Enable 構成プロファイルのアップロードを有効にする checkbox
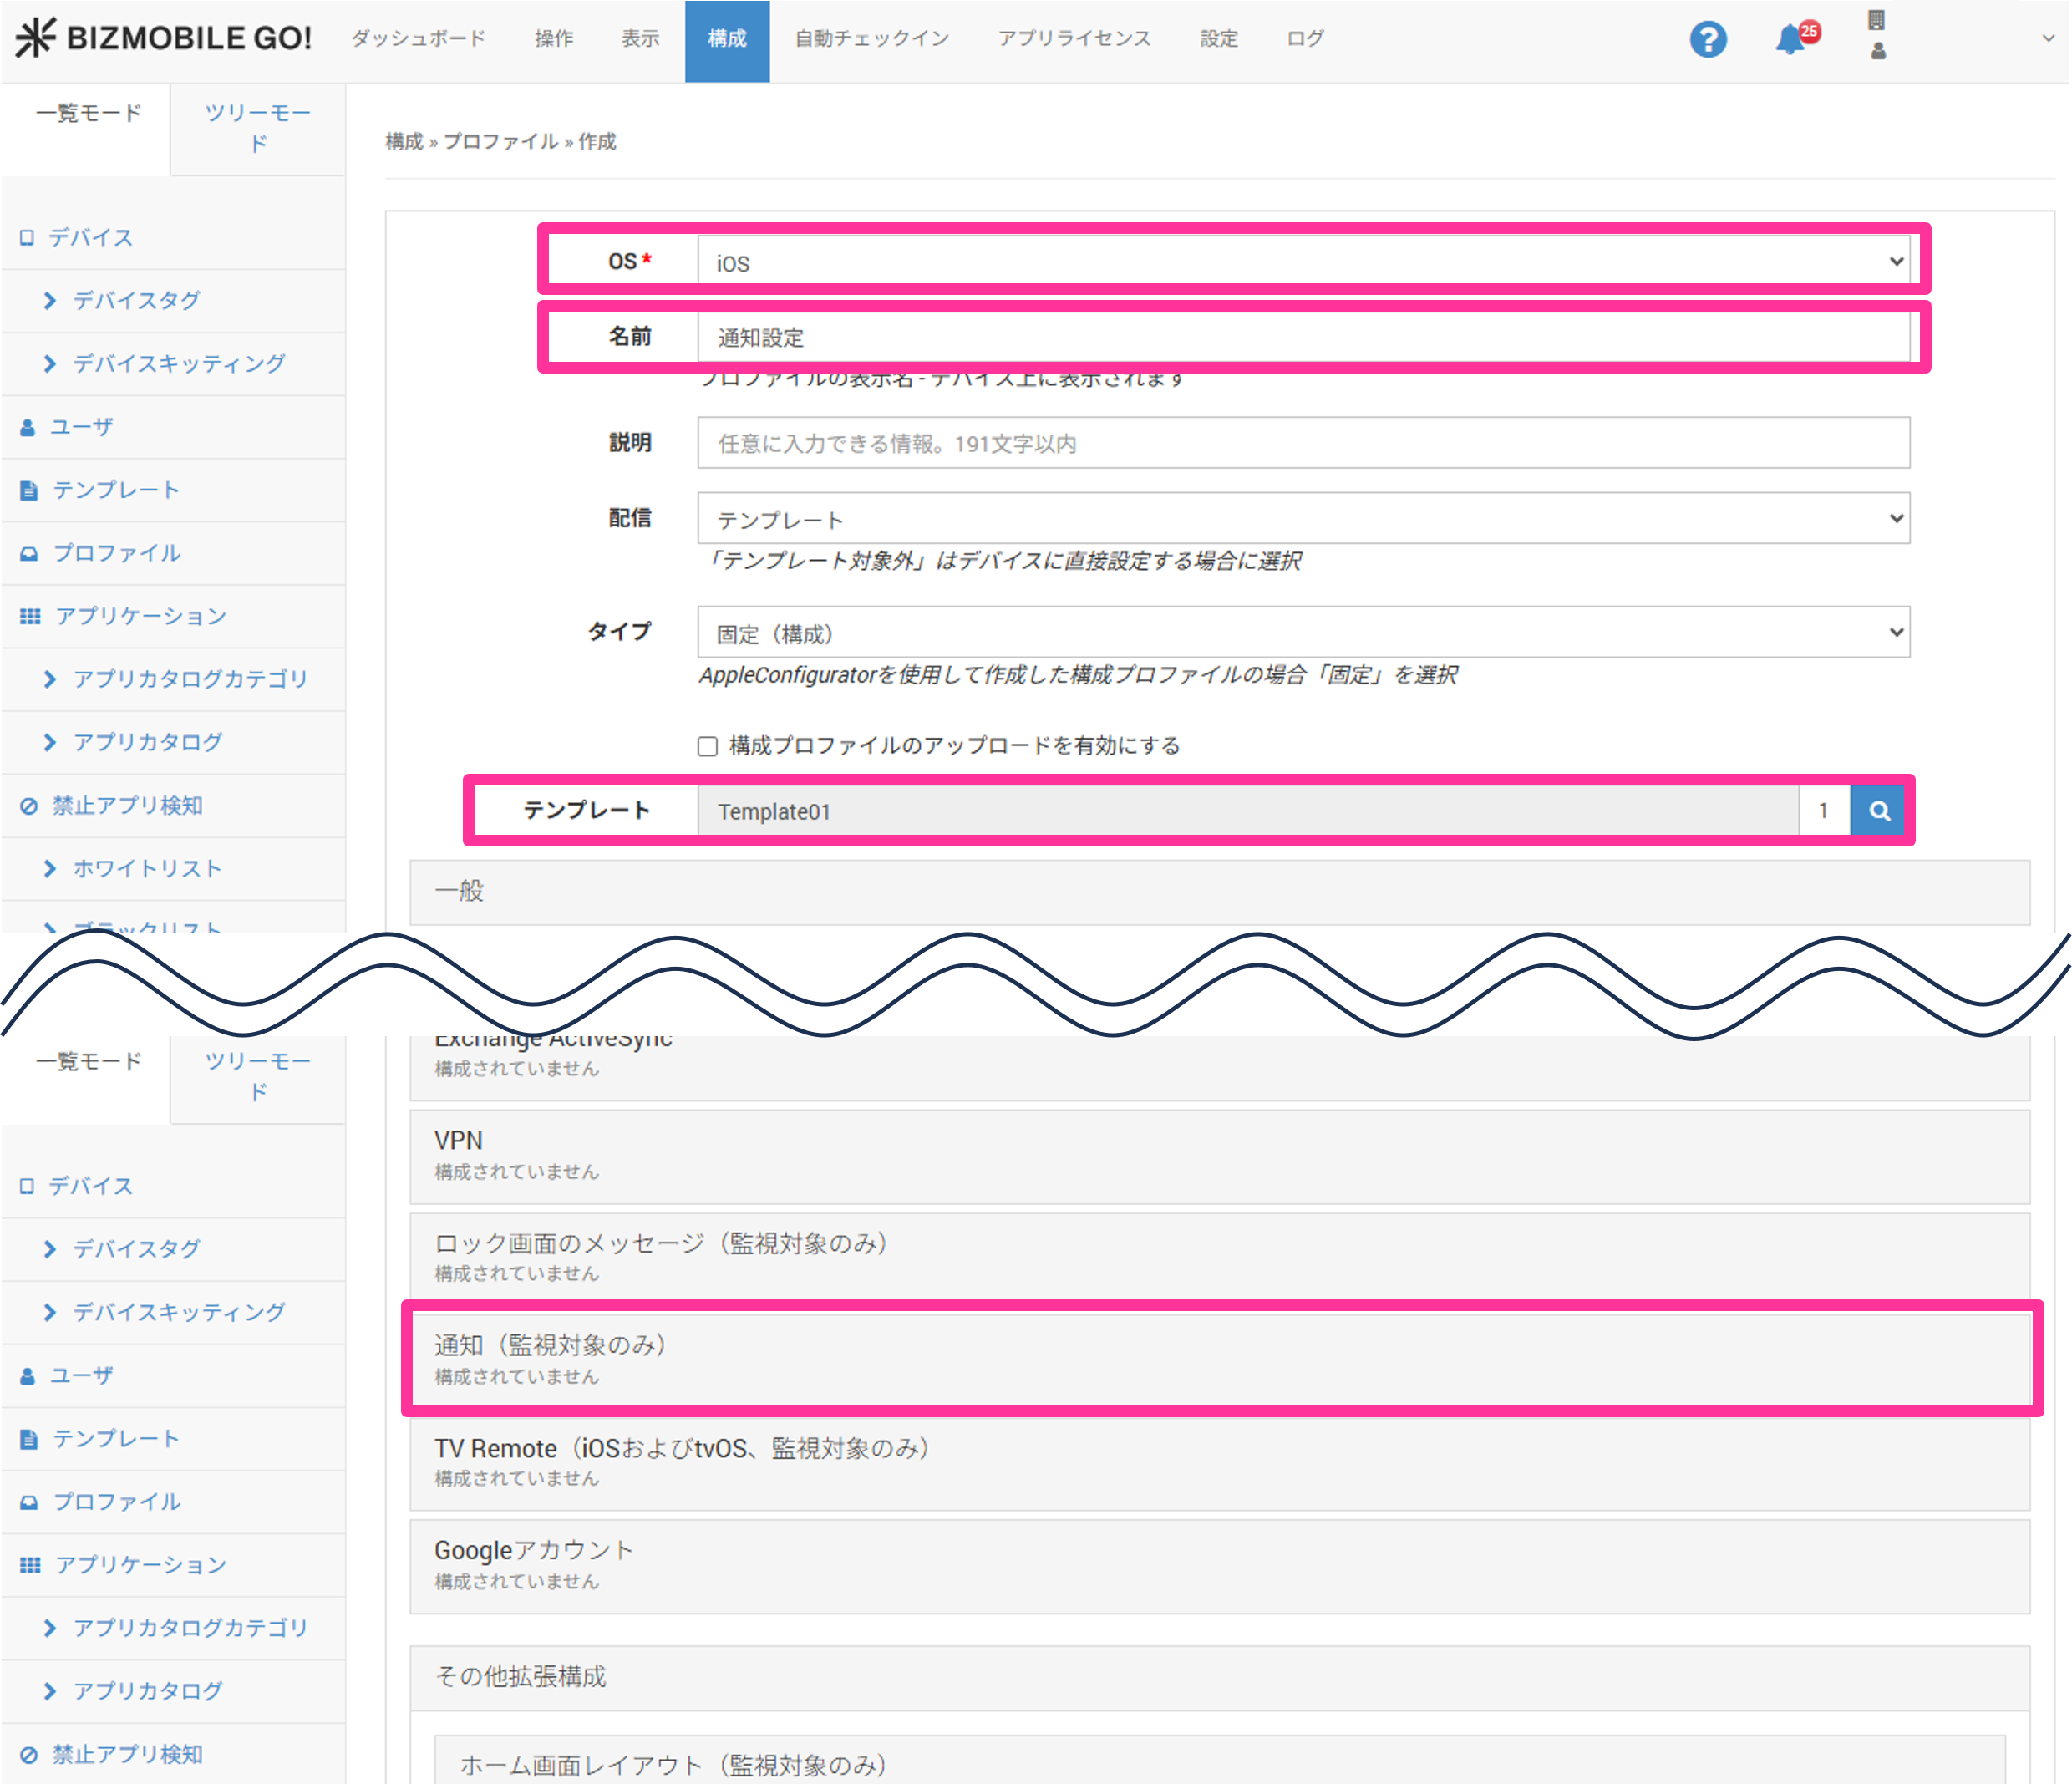The image size is (2072, 1784). click(x=708, y=746)
